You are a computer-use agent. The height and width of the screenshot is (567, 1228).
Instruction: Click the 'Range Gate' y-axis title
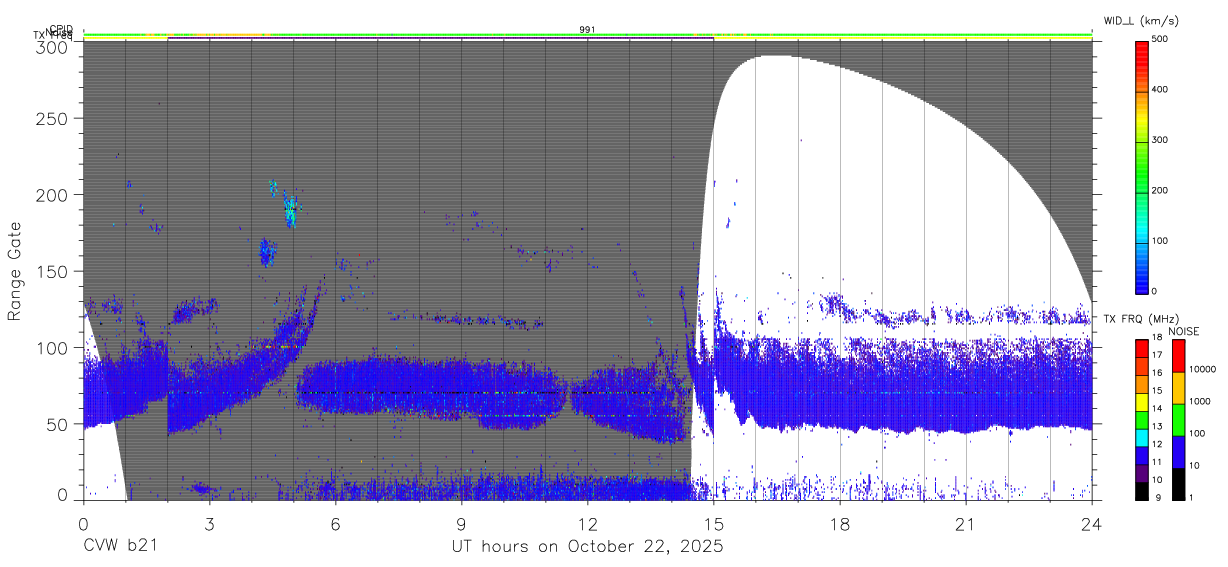pos(15,271)
